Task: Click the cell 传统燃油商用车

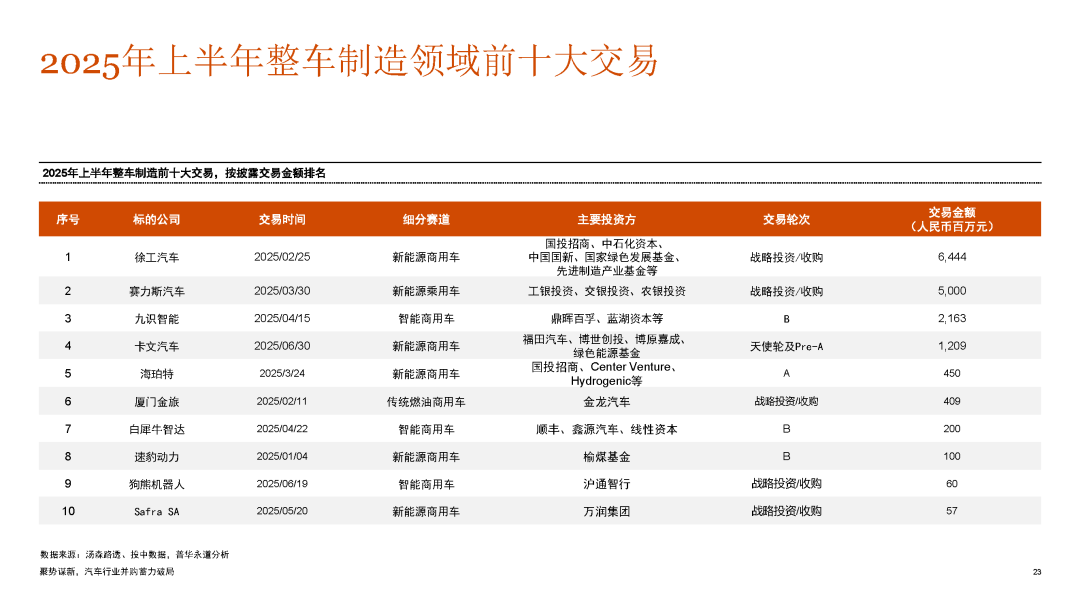Action: (426, 402)
